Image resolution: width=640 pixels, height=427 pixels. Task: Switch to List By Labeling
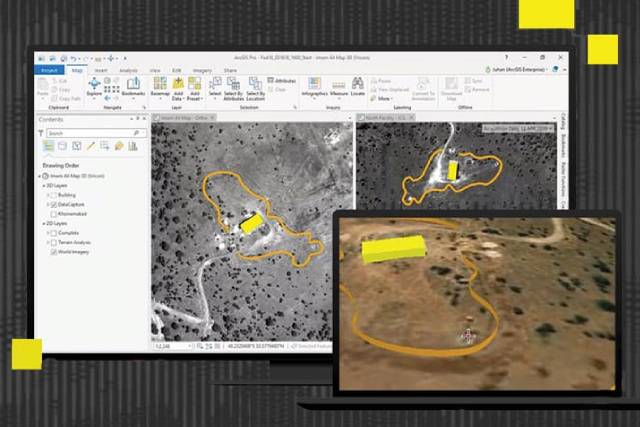pyautogui.click(x=119, y=146)
